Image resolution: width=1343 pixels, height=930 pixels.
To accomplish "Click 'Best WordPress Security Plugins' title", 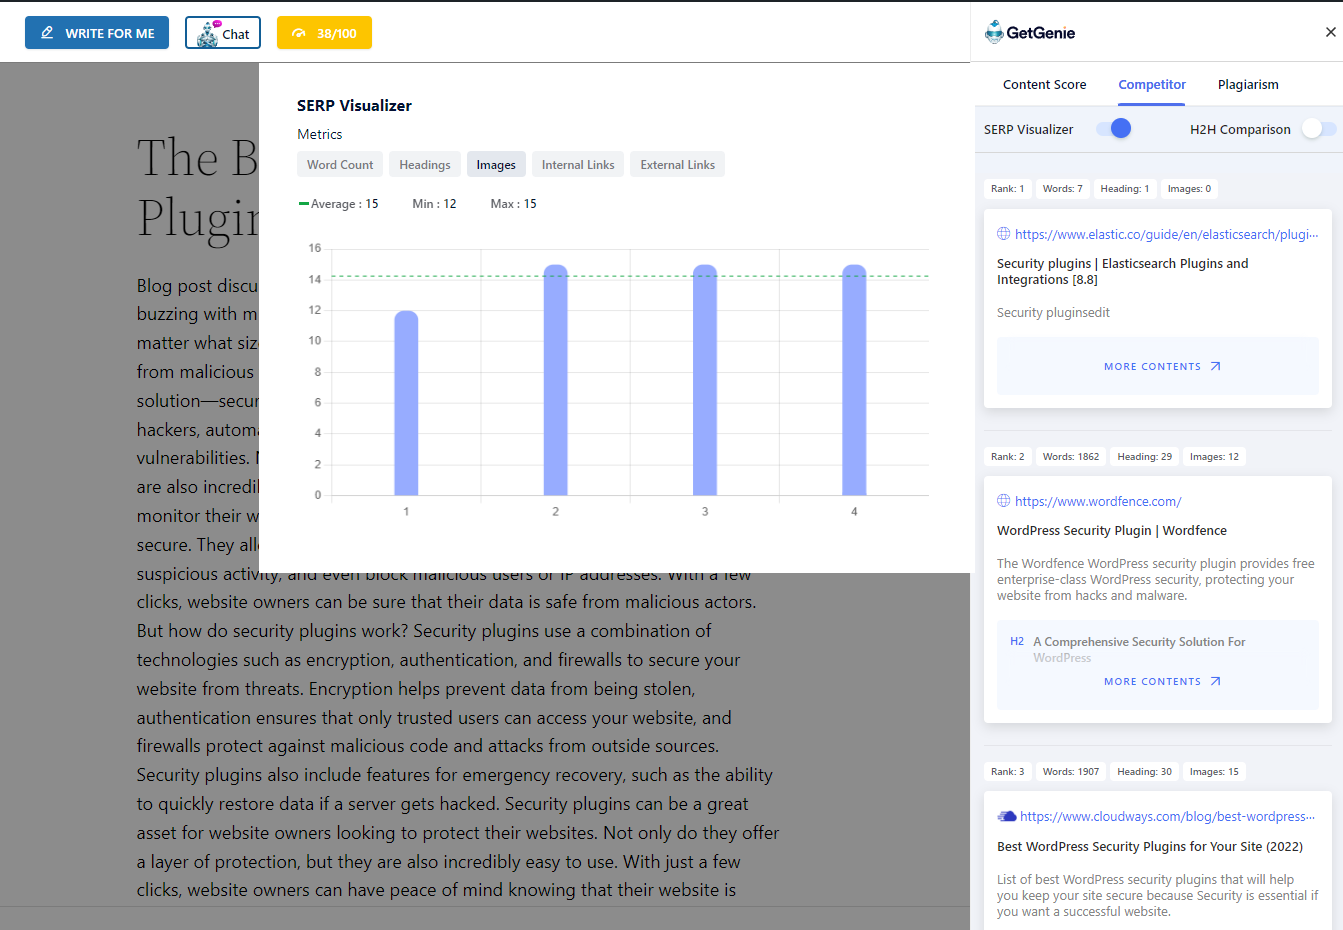I will (x=1150, y=846).
